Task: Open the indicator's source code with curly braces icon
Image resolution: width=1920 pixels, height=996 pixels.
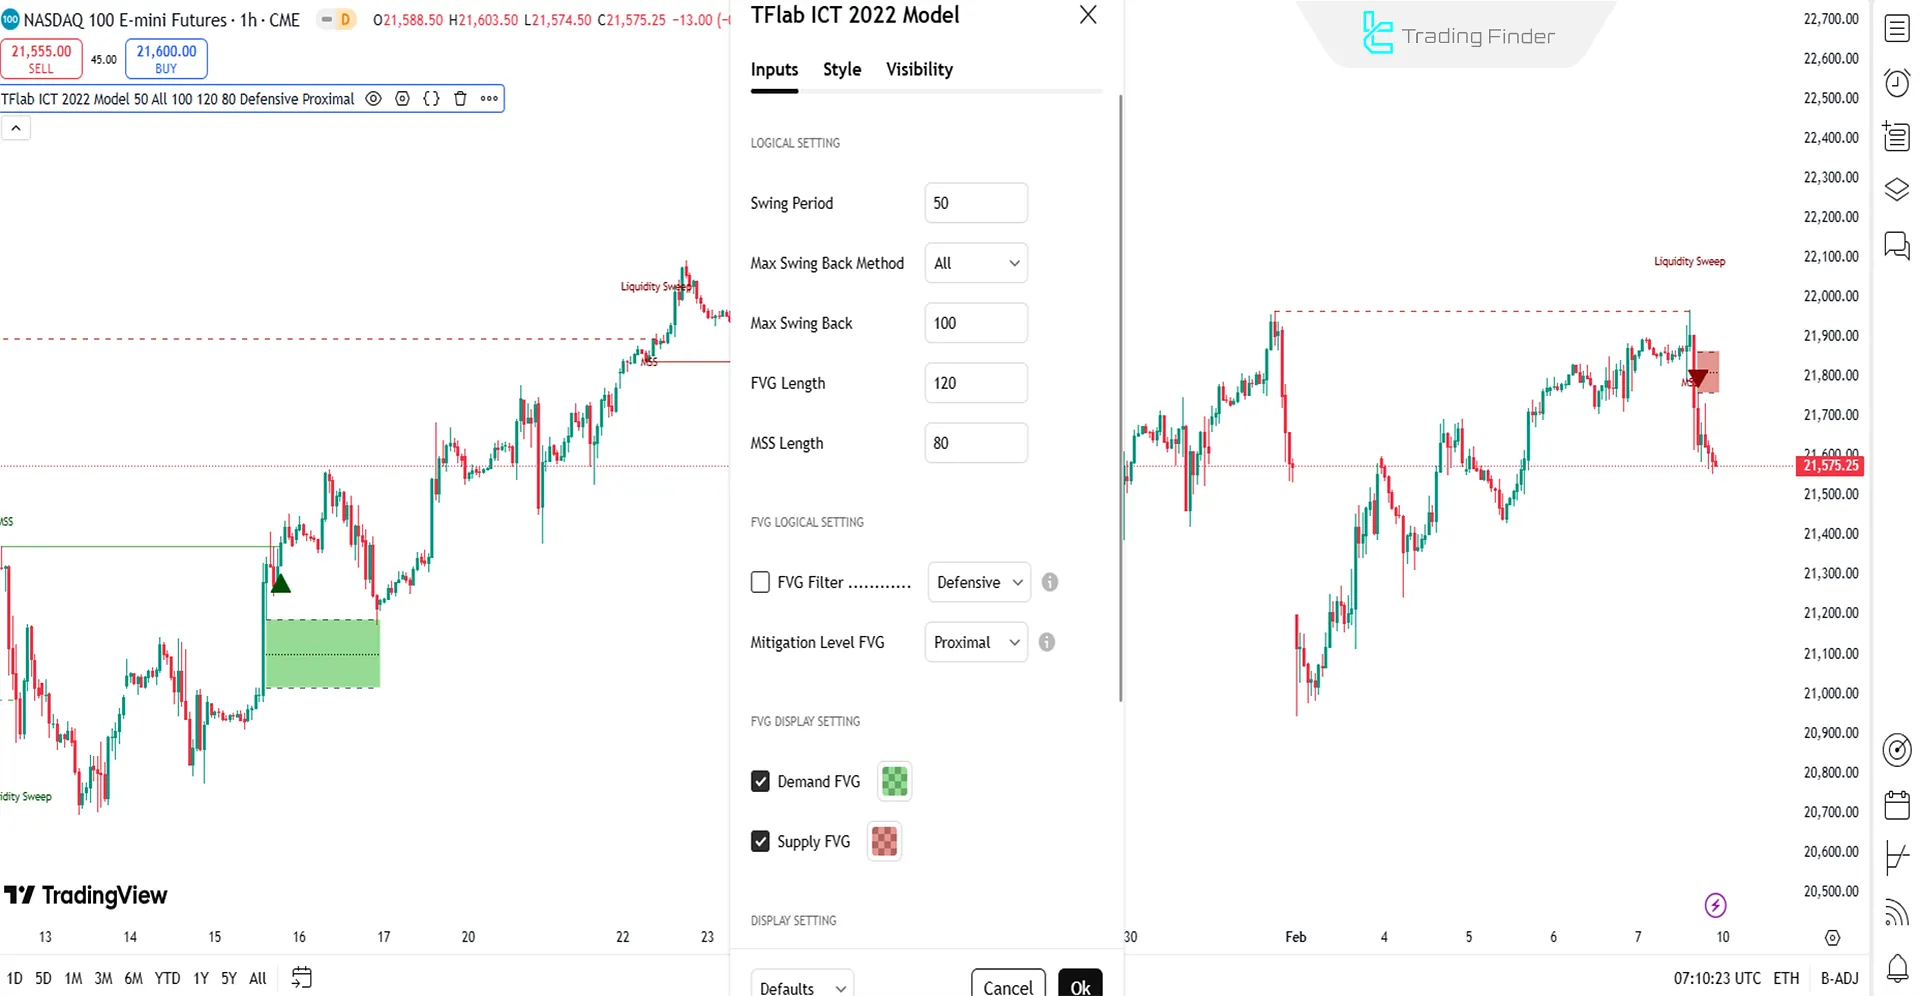Action: tap(431, 99)
